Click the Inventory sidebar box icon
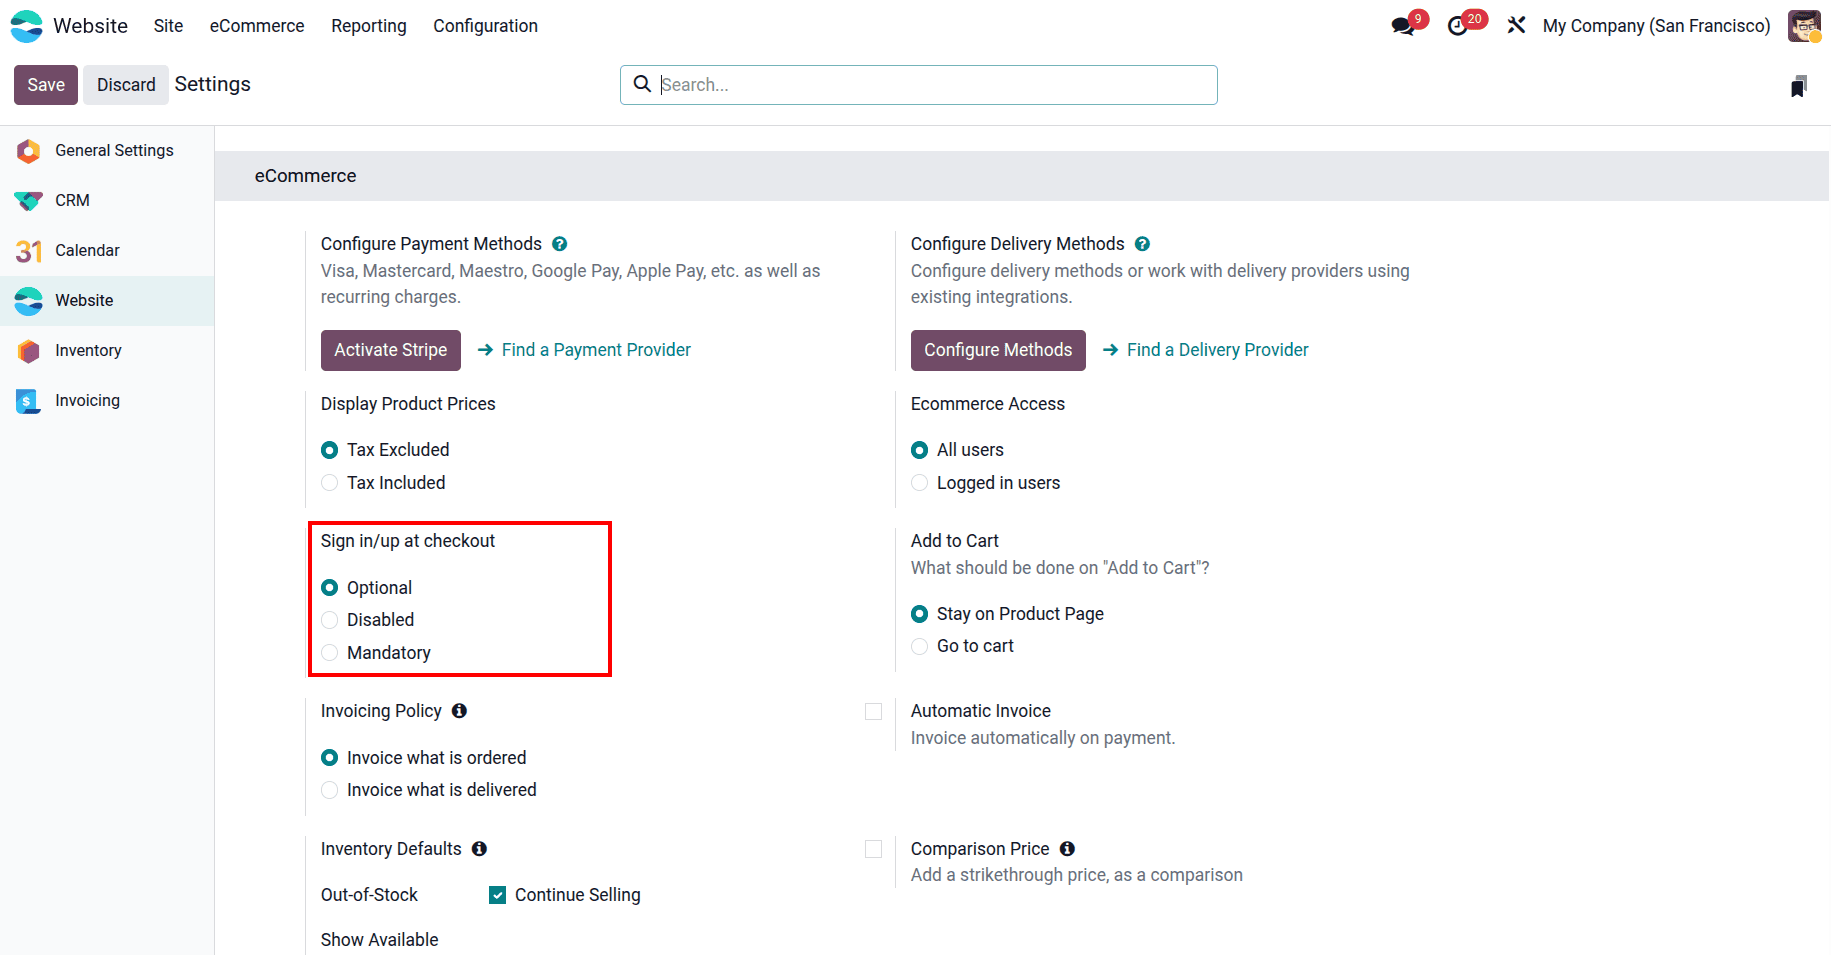Screen dimensions: 1831x955 pyautogui.click(x=28, y=351)
